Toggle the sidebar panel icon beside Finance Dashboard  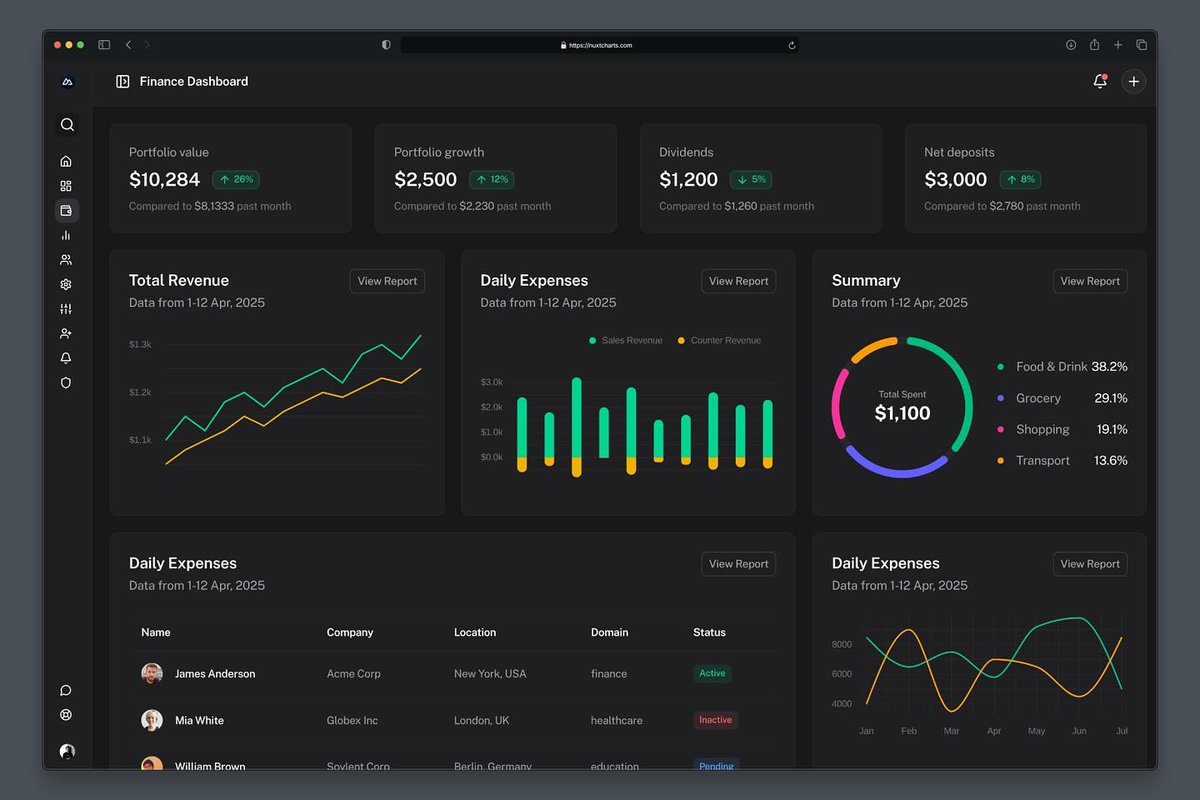point(123,82)
